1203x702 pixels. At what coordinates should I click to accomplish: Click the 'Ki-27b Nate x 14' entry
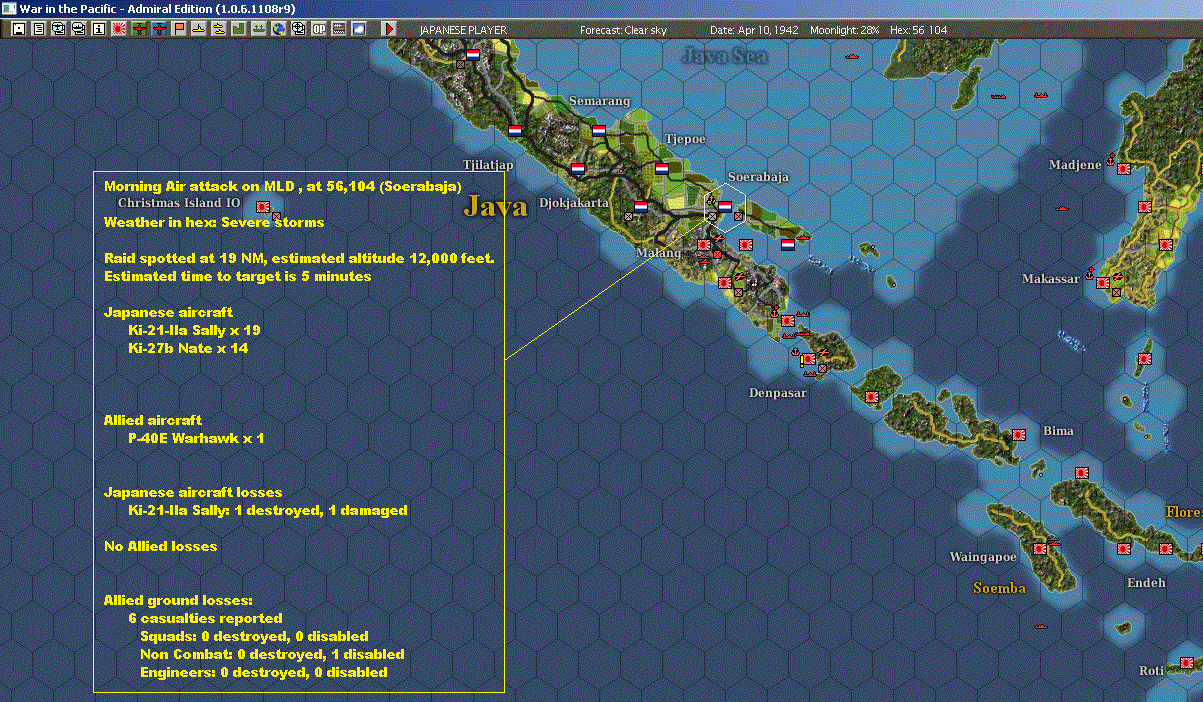[189, 348]
